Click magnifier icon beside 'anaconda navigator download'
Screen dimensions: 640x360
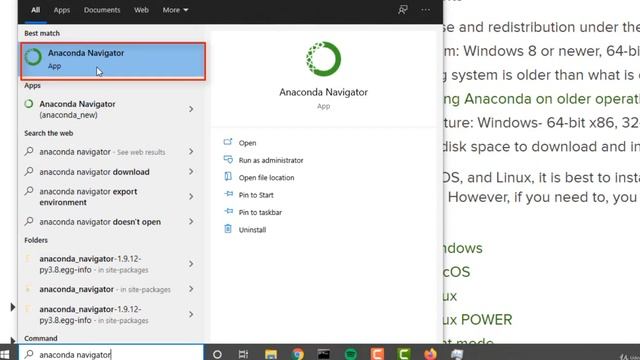[x=29, y=171]
